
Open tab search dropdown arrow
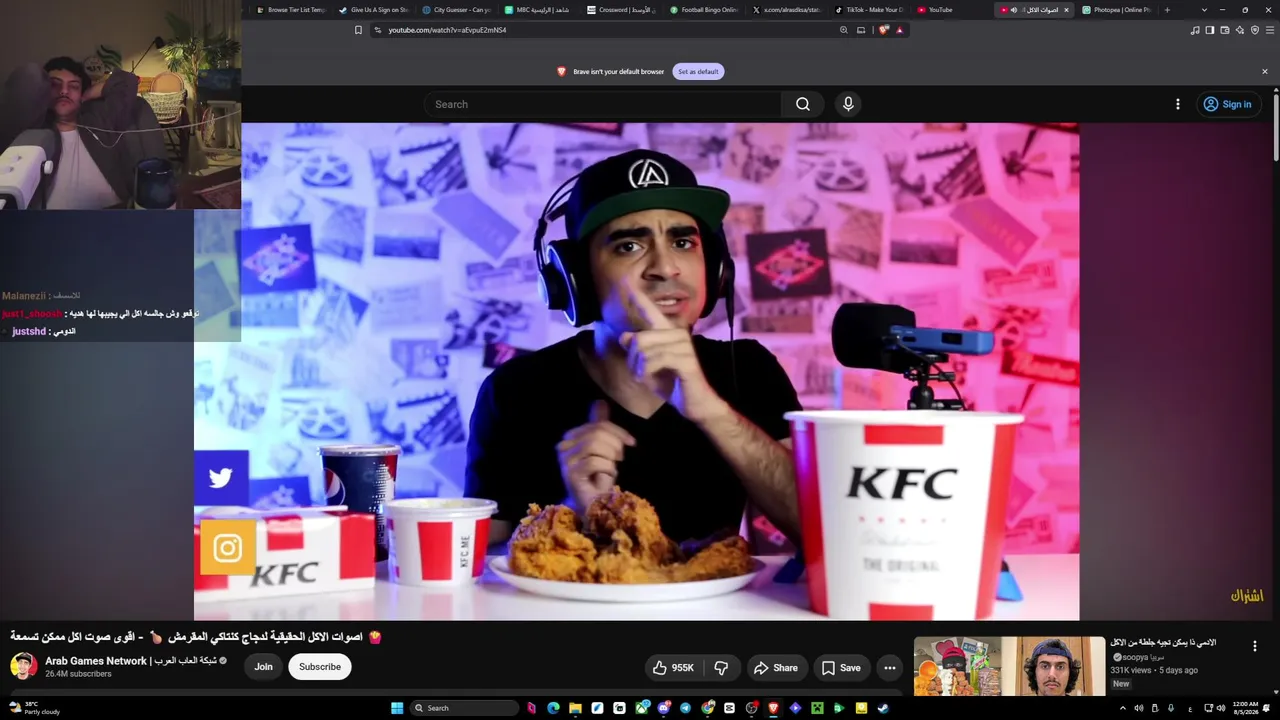1204,10
